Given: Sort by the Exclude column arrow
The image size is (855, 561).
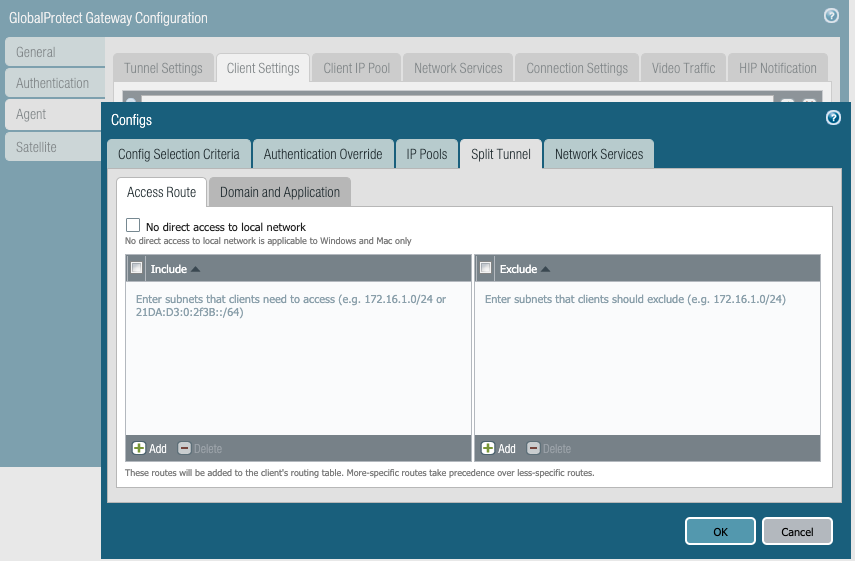Looking at the screenshot, I should click(545, 269).
